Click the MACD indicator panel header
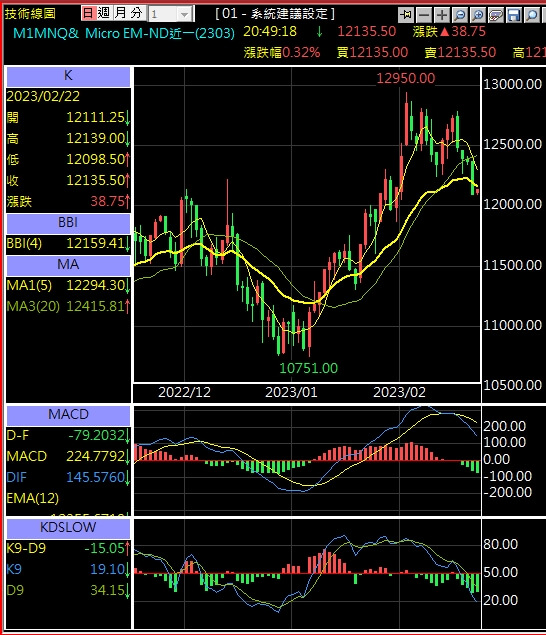This screenshot has height=635, width=546. (68, 415)
